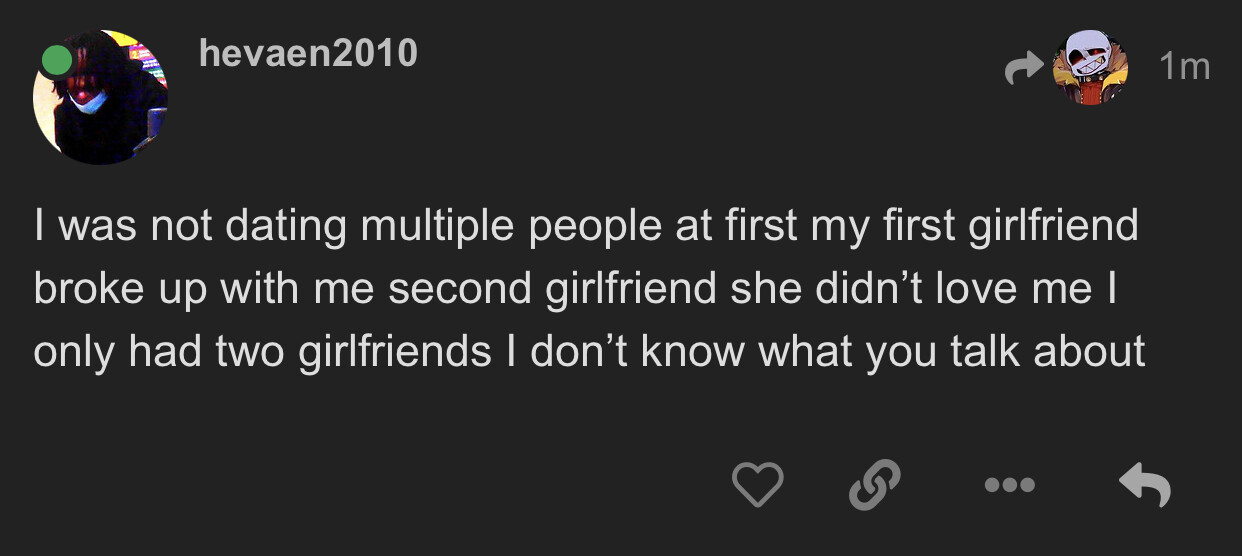Click the post line starting "I was not"
1242x556 pixels.
pyautogui.click(x=585, y=225)
